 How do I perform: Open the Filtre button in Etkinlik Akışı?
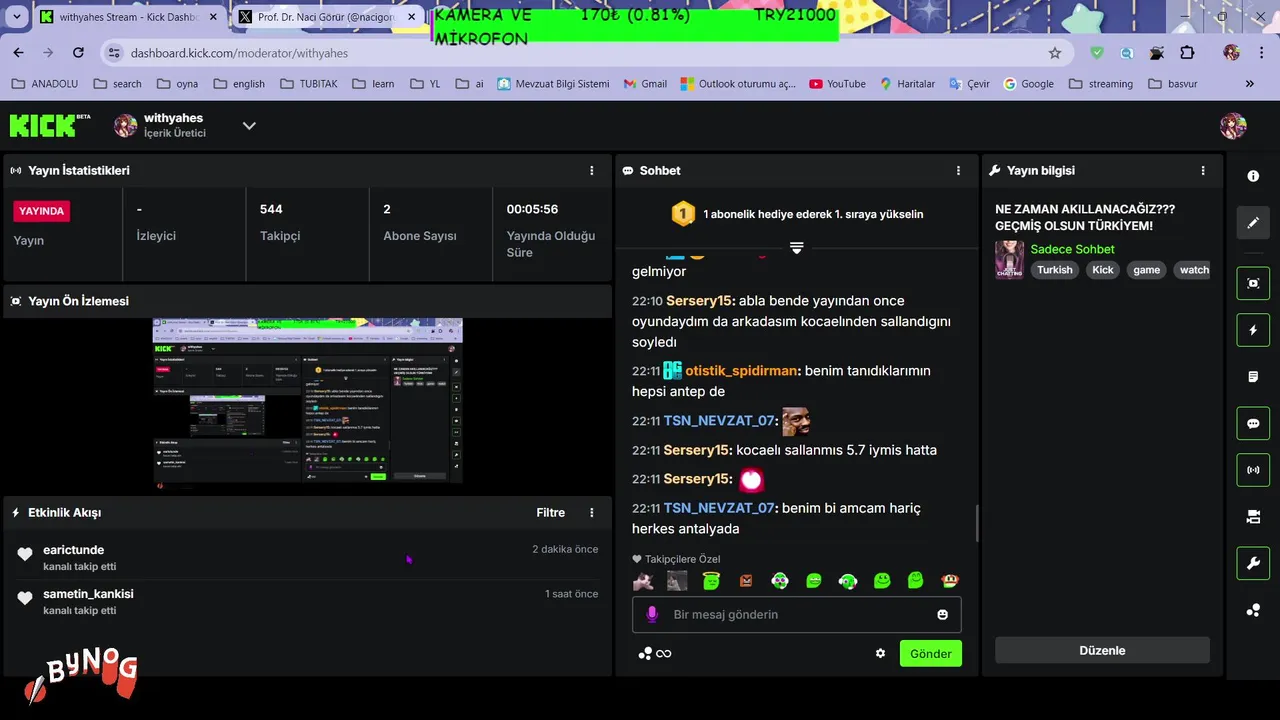(550, 513)
